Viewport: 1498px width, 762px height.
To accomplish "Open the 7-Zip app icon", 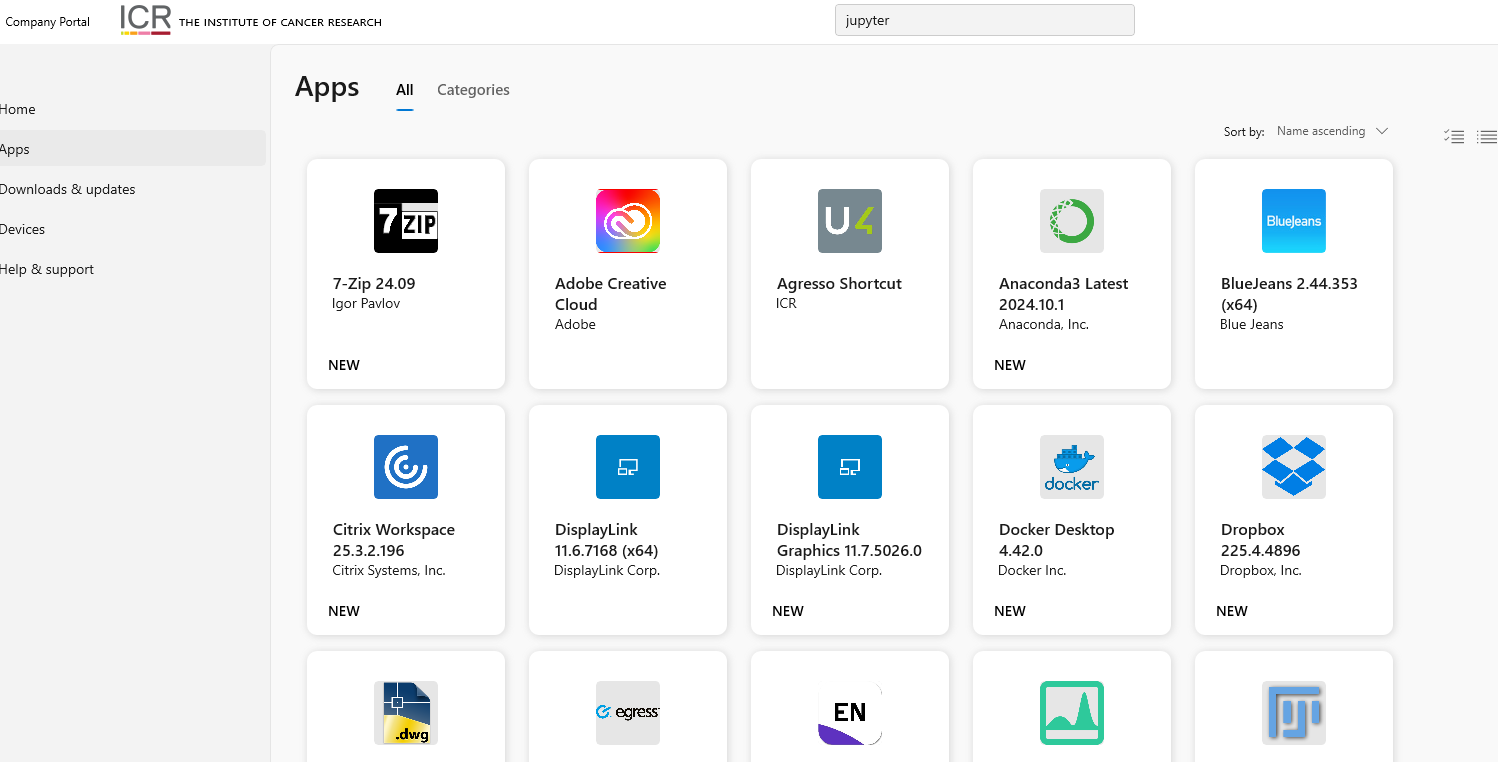I will 406,221.
